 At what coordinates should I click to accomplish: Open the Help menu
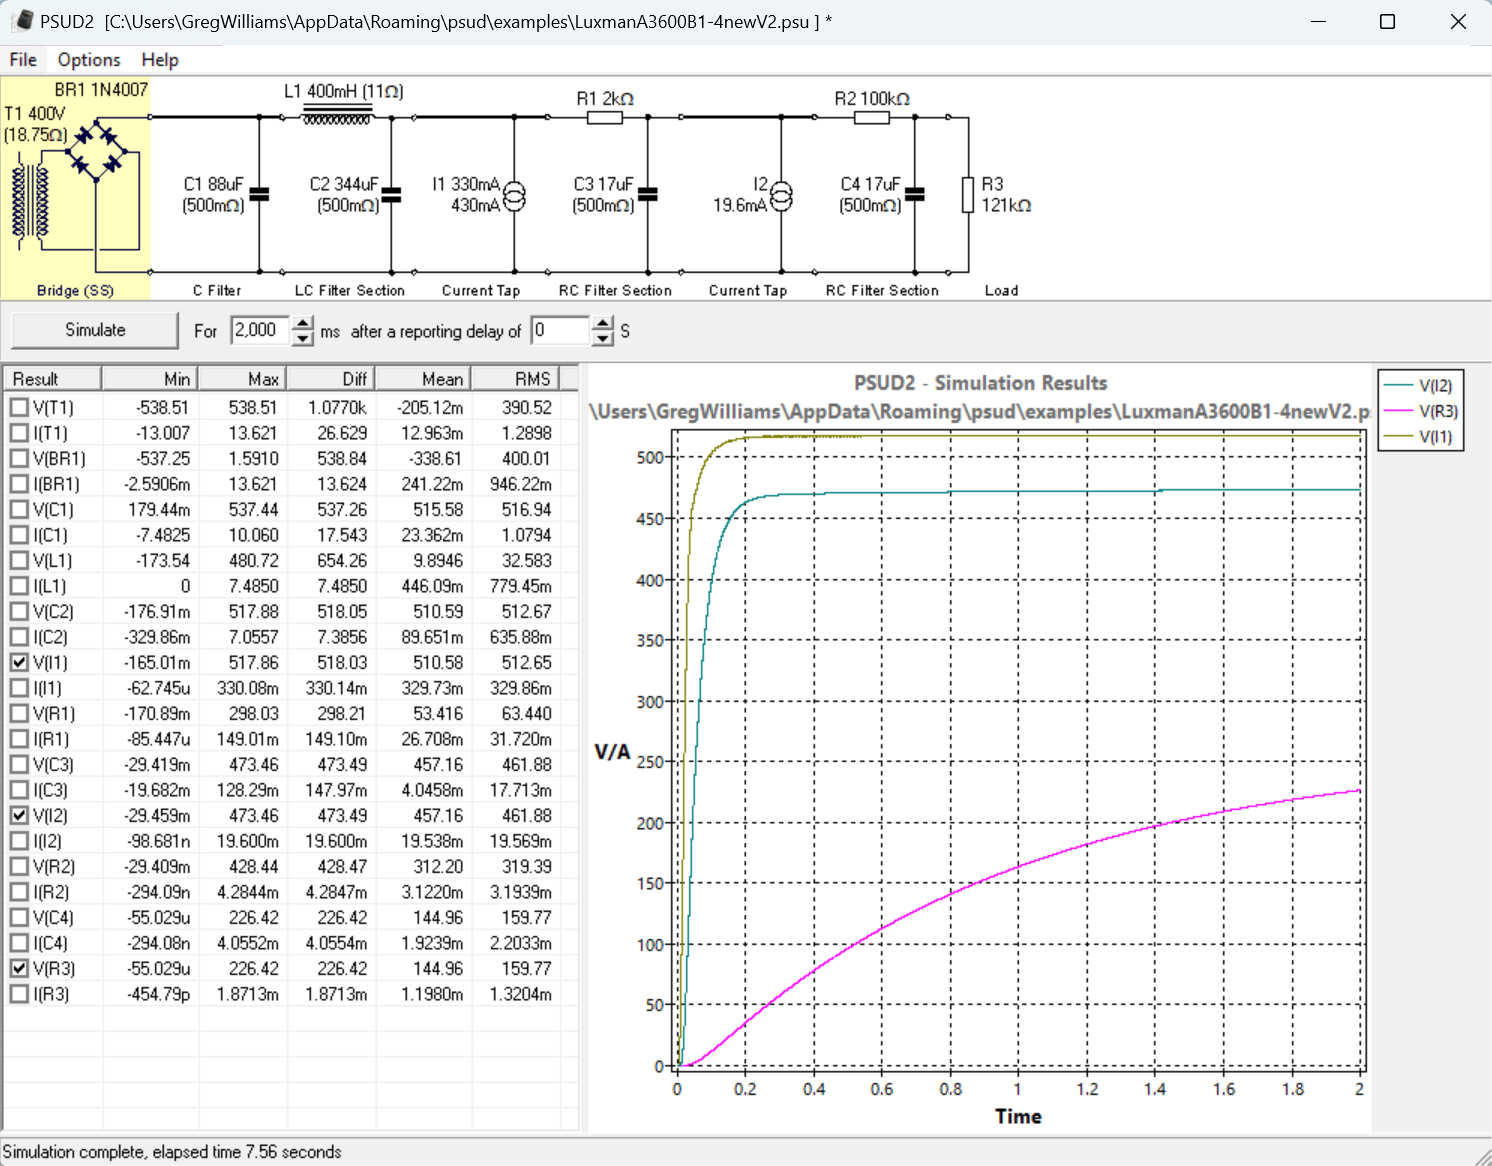coord(160,60)
